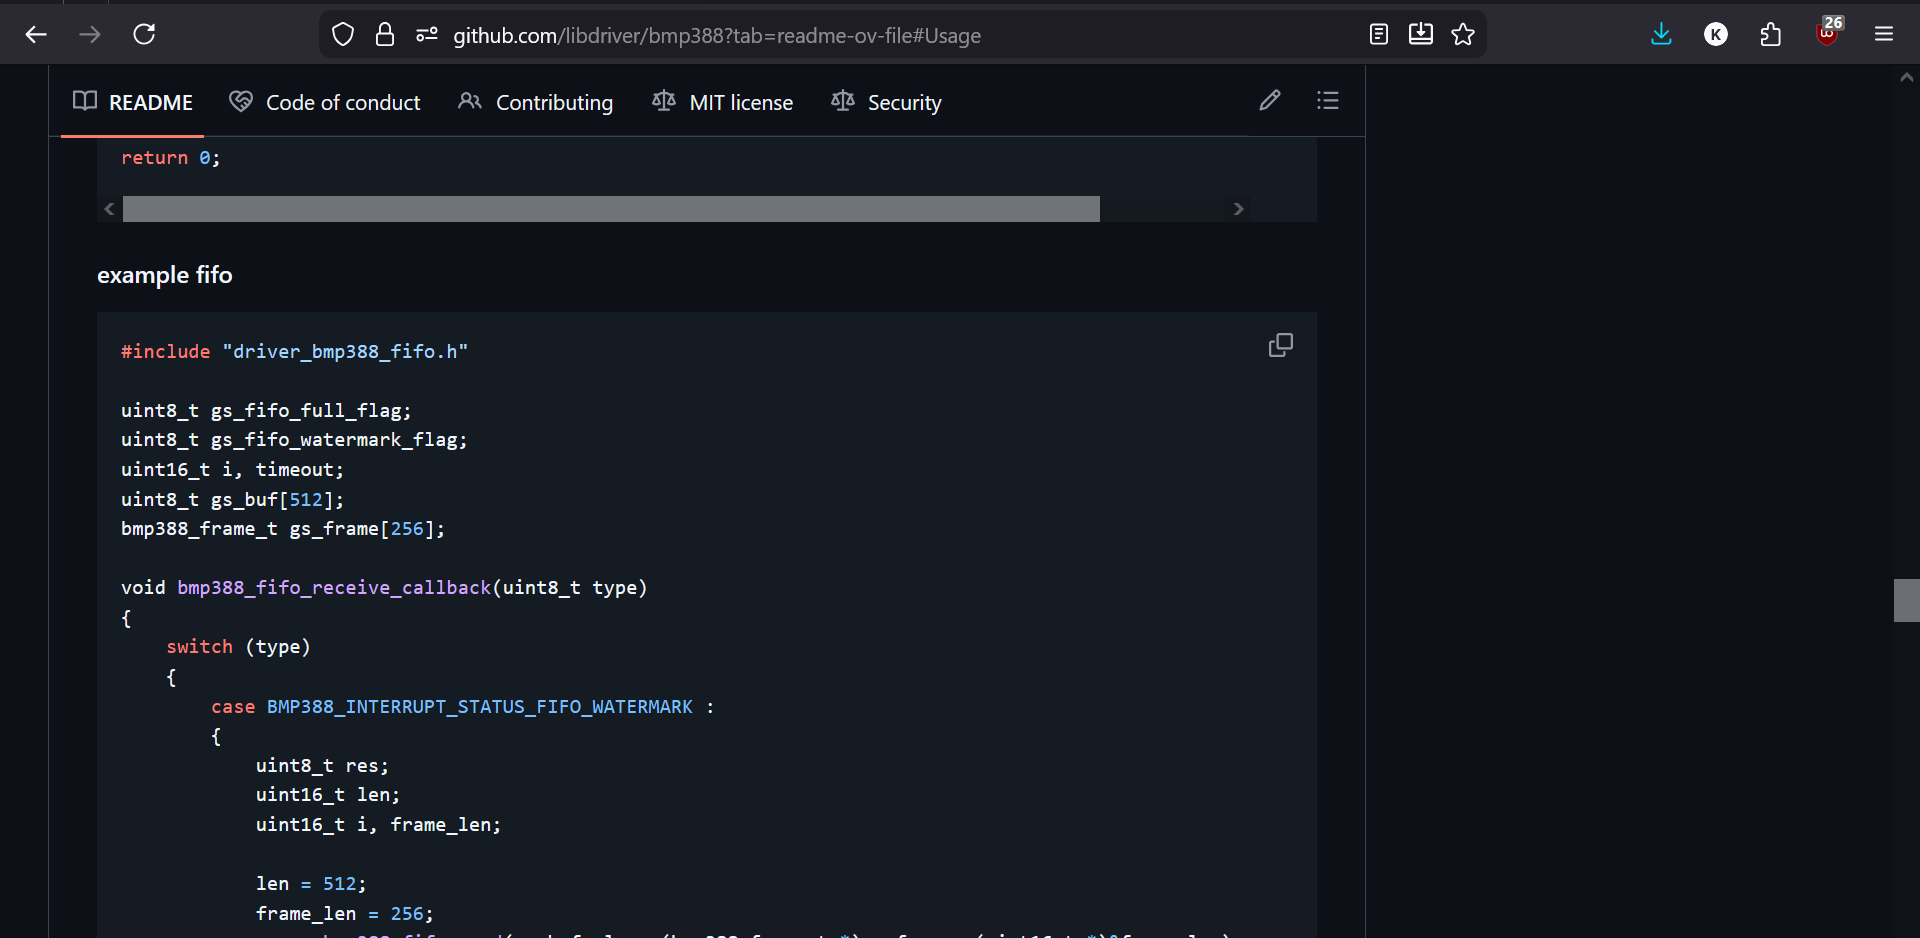
Task: Copy the example fifo code block
Action: click(x=1280, y=345)
